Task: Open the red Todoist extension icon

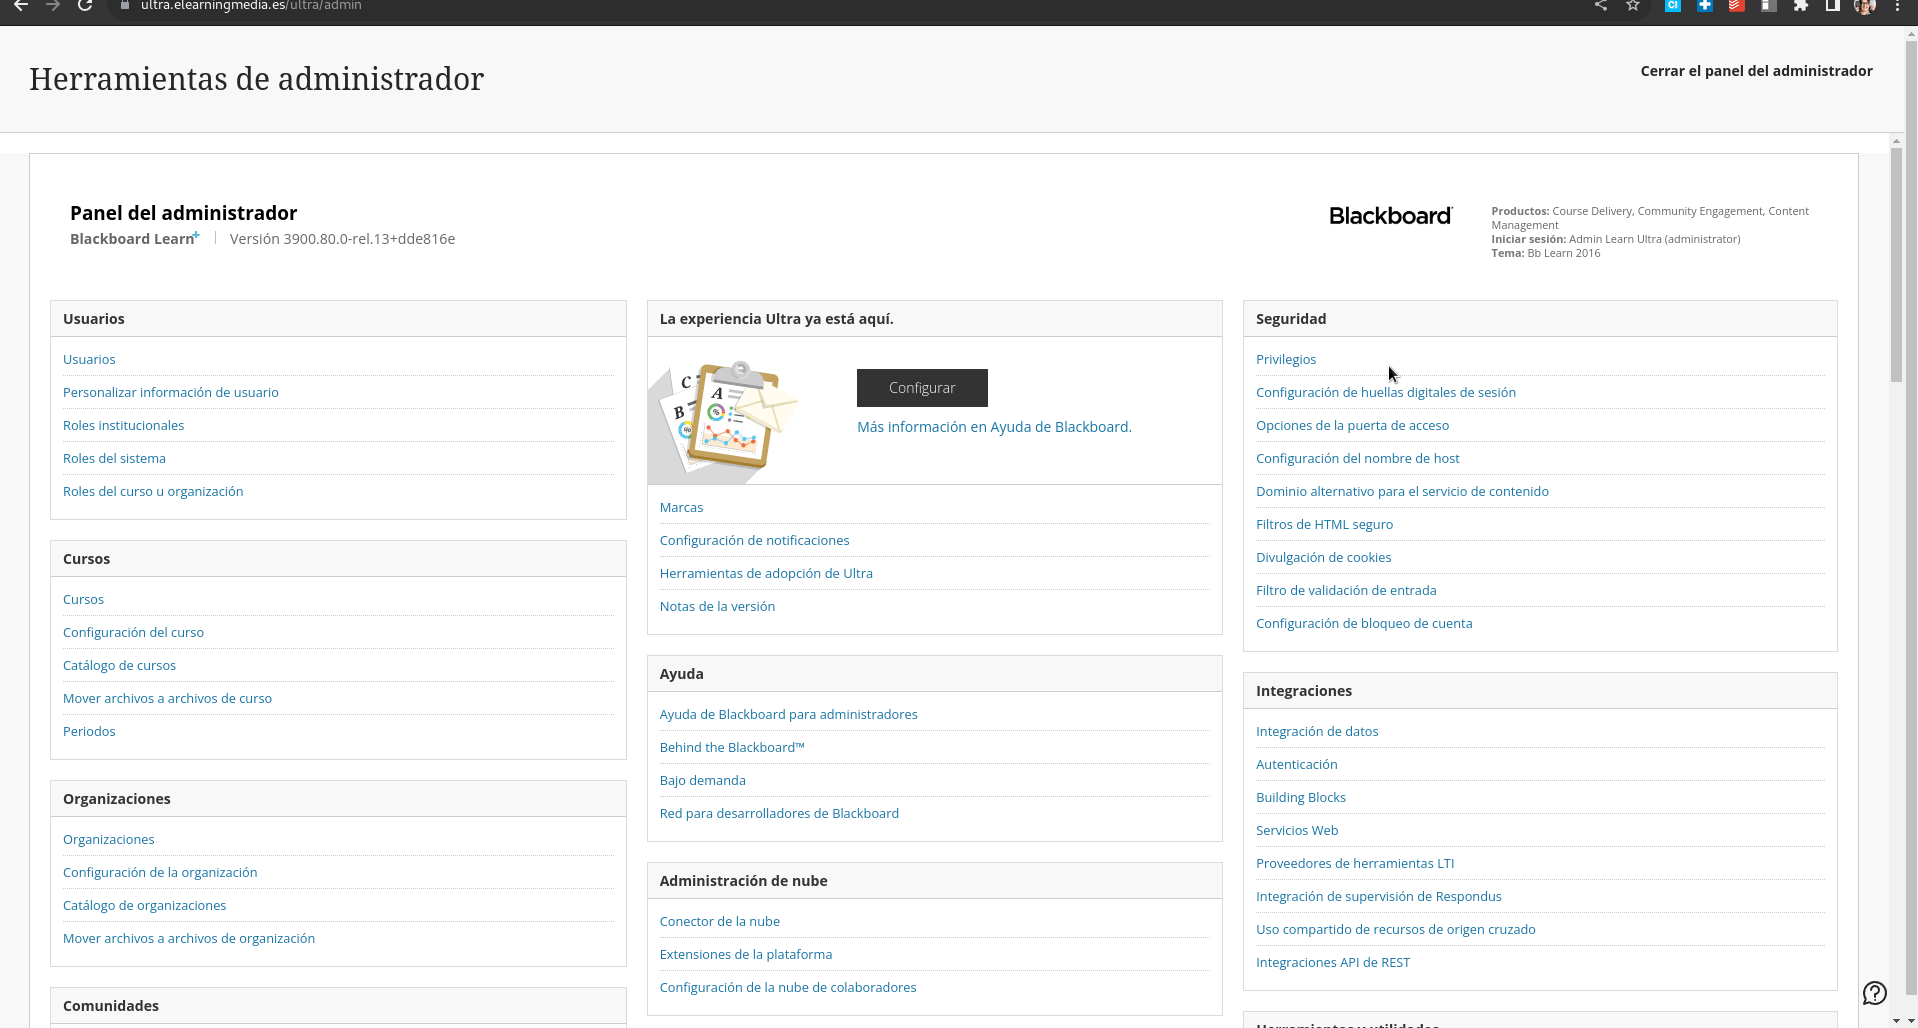Action: click(1737, 5)
